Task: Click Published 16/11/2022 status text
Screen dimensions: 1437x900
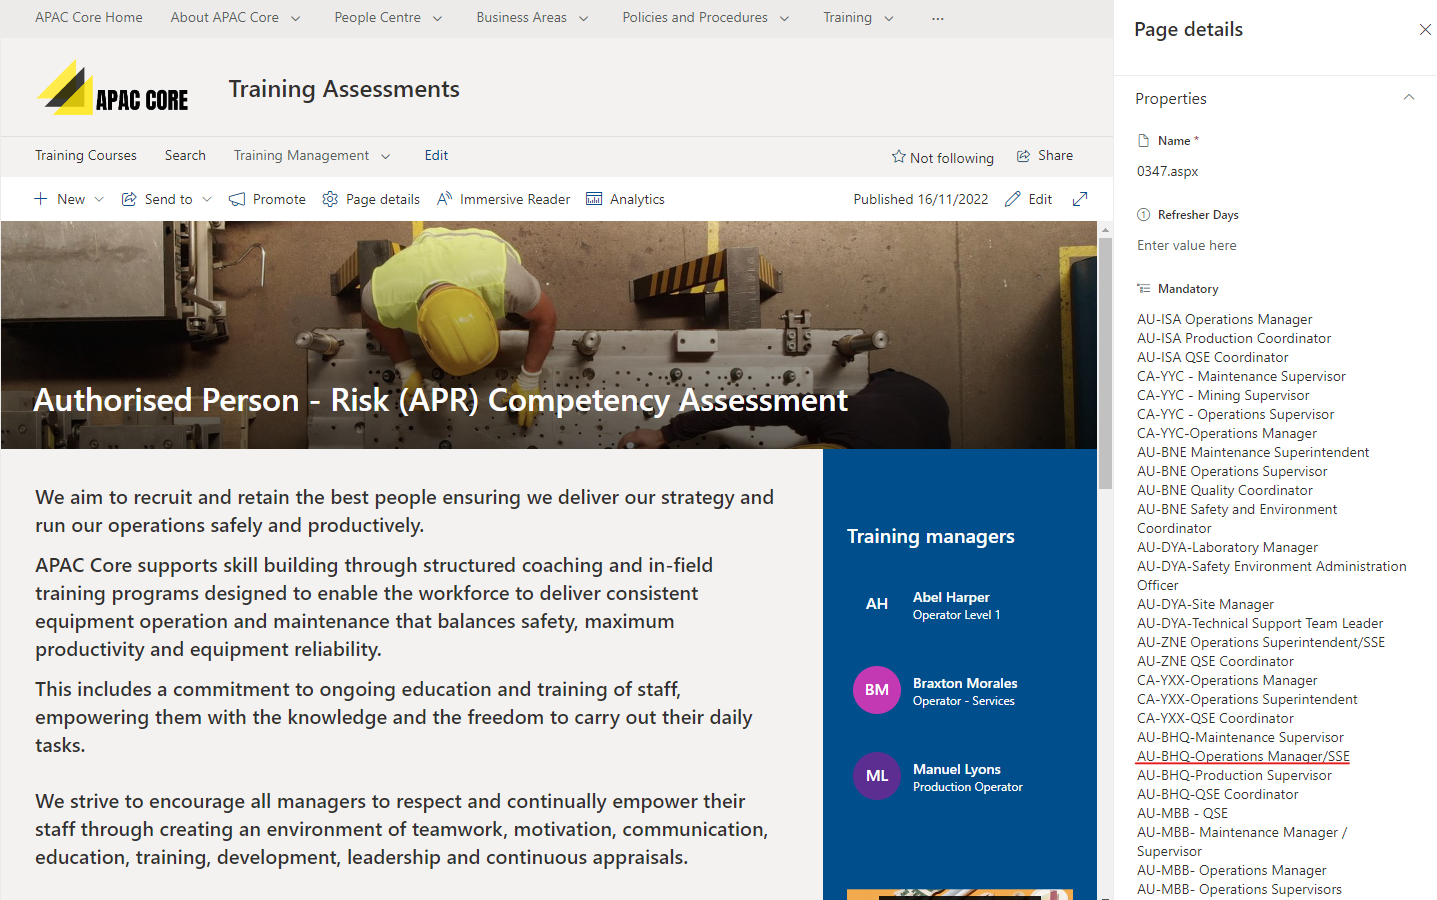Action: pos(921,199)
